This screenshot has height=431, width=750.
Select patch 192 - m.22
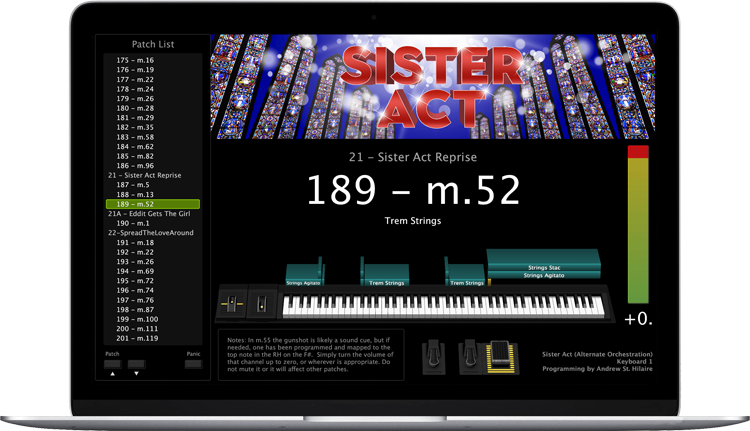(135, 252)
